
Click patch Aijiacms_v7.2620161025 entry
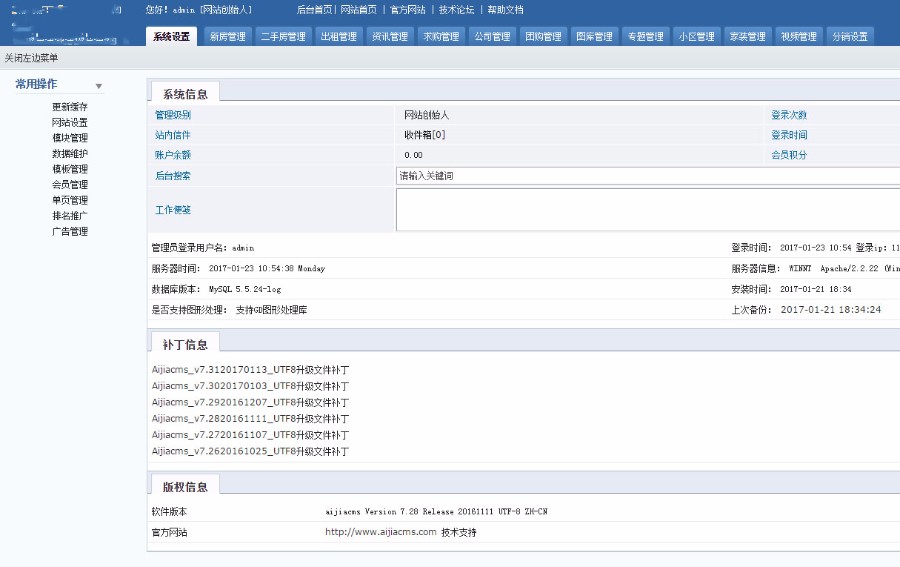pyautogui.click(x=250, y=451)
